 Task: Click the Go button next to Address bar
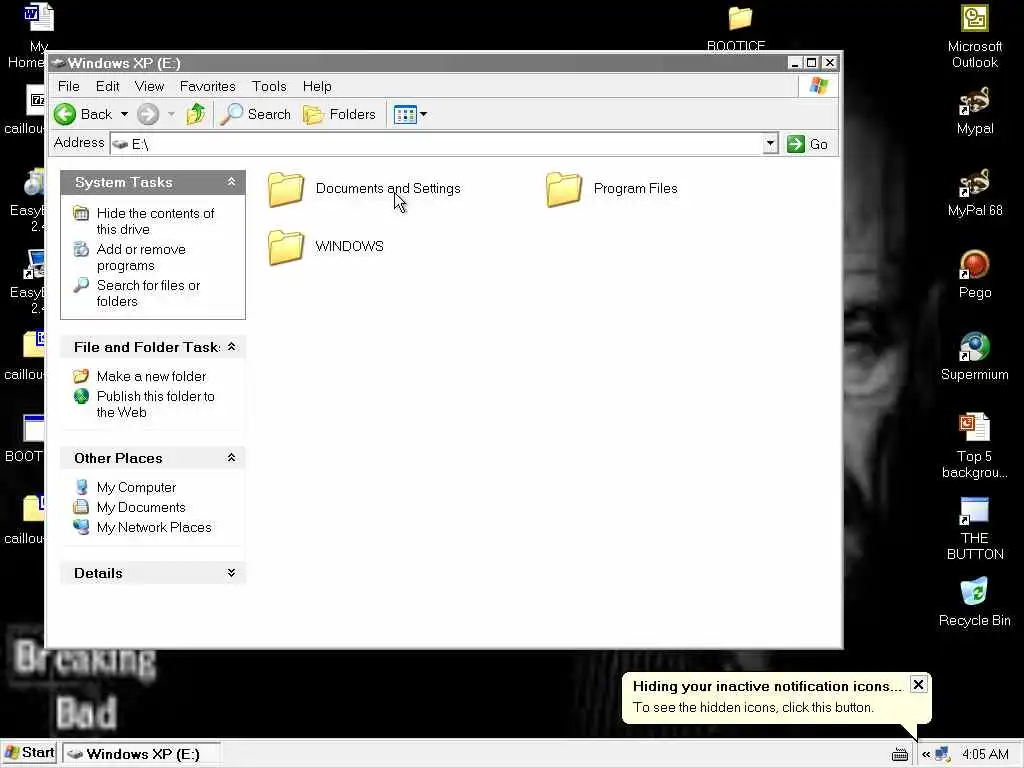(x=808, y=144)
